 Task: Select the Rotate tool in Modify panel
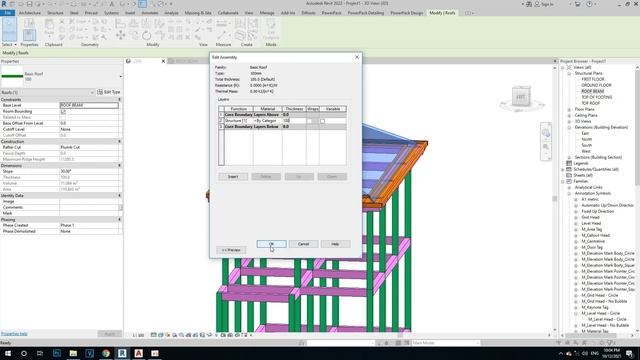(147, 36)
